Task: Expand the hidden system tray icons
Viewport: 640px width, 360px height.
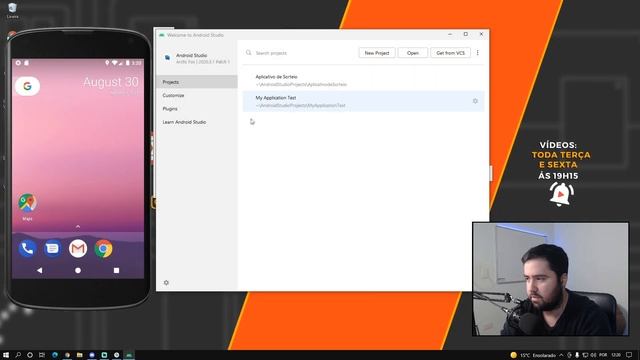Action: click(x=562, y=355)
